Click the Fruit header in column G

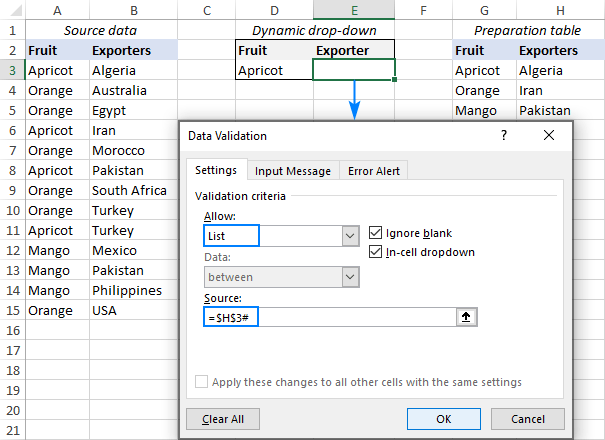484,50
